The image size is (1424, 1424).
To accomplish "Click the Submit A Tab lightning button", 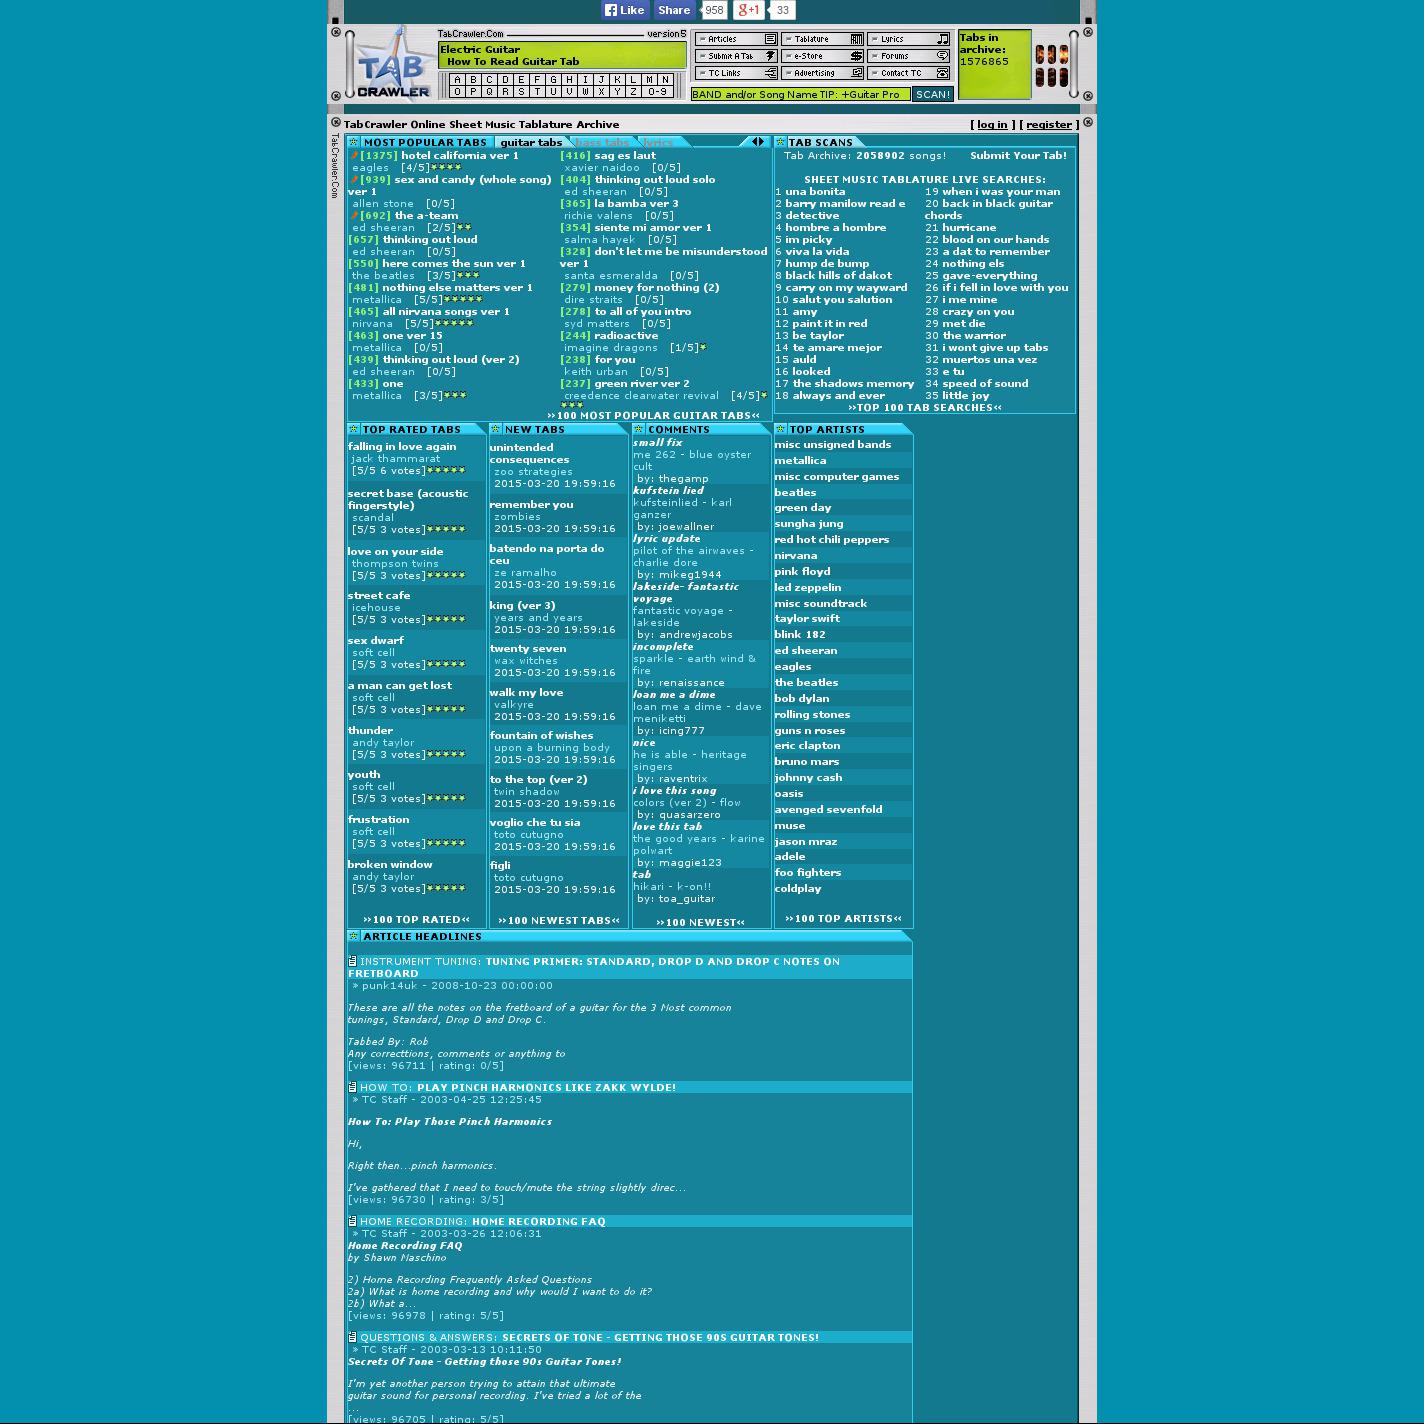I will click(x=770, y=56).
